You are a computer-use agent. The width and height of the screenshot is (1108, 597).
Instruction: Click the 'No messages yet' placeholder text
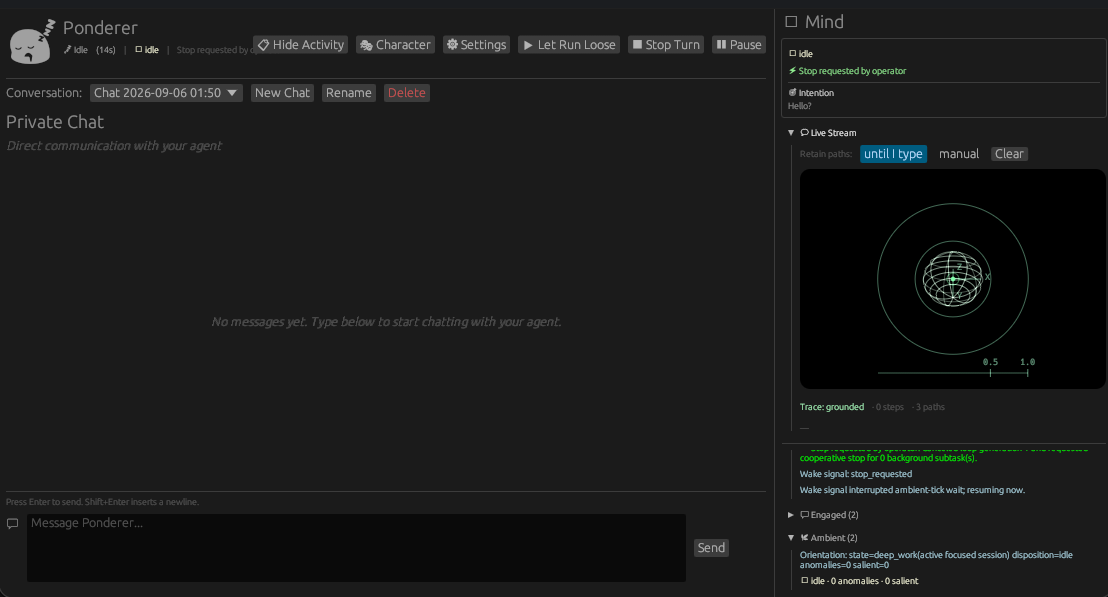click(387, 321)
